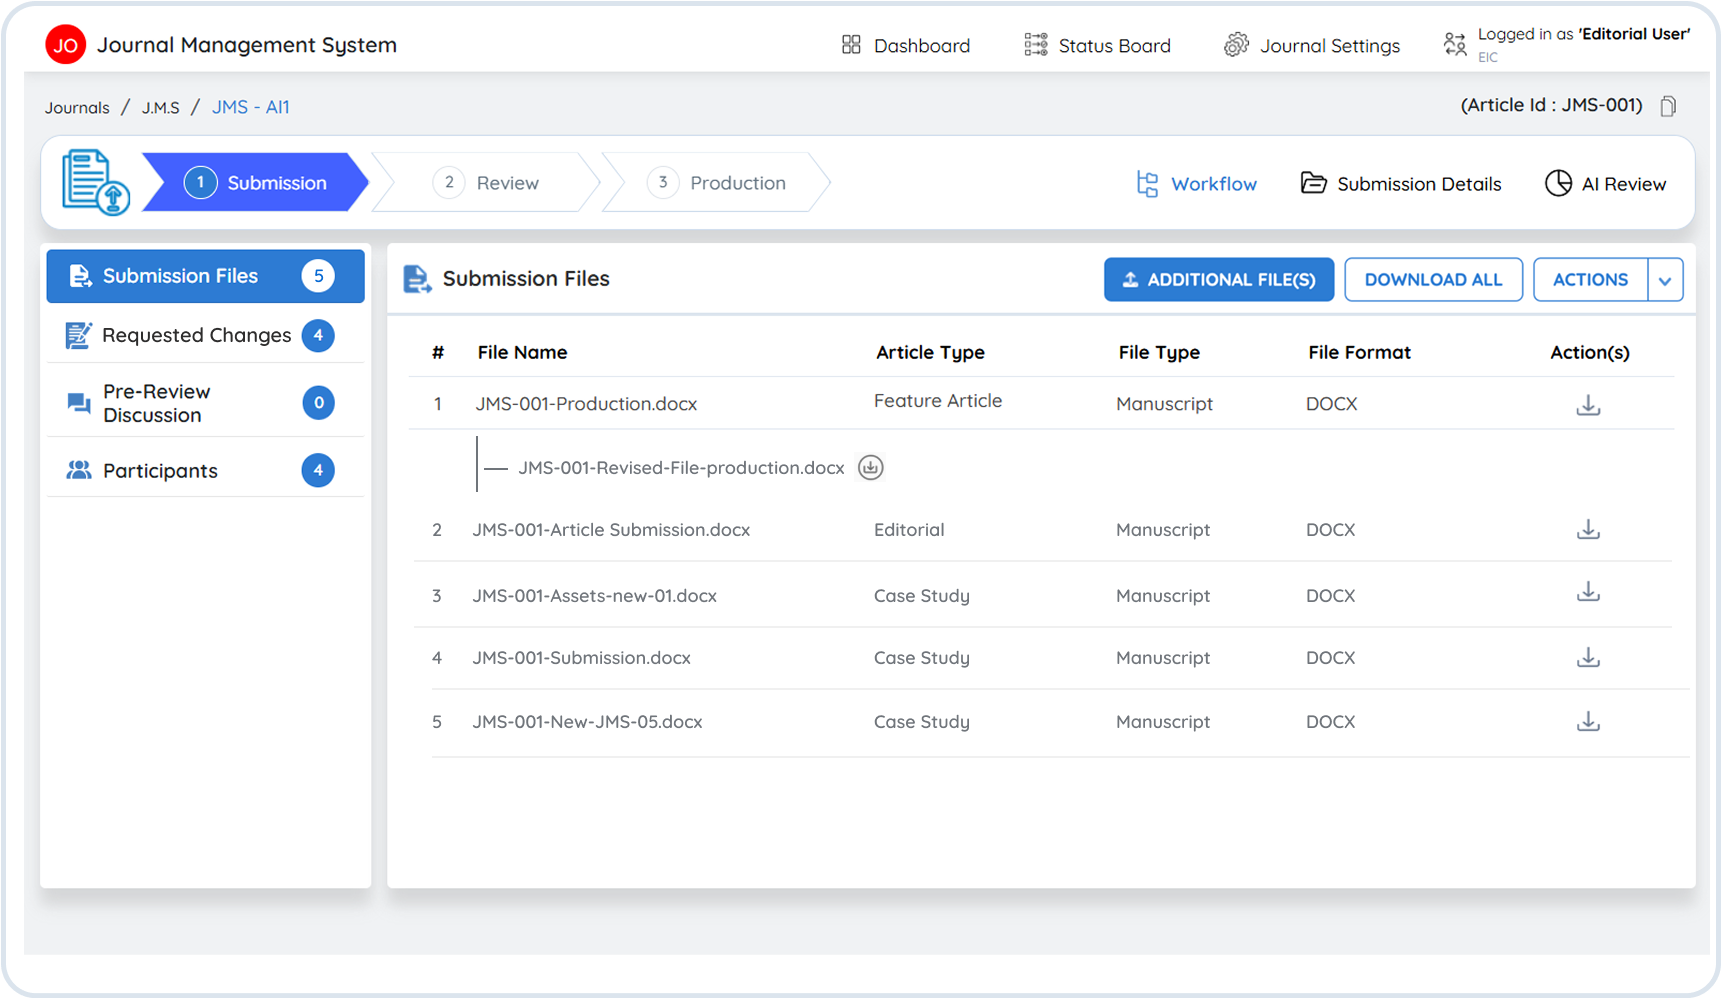1721x998 pixels.
Task: Download JMS-001-Assets-new-01.docx file
Action: pyautogui.click(x=1588, y=593)
